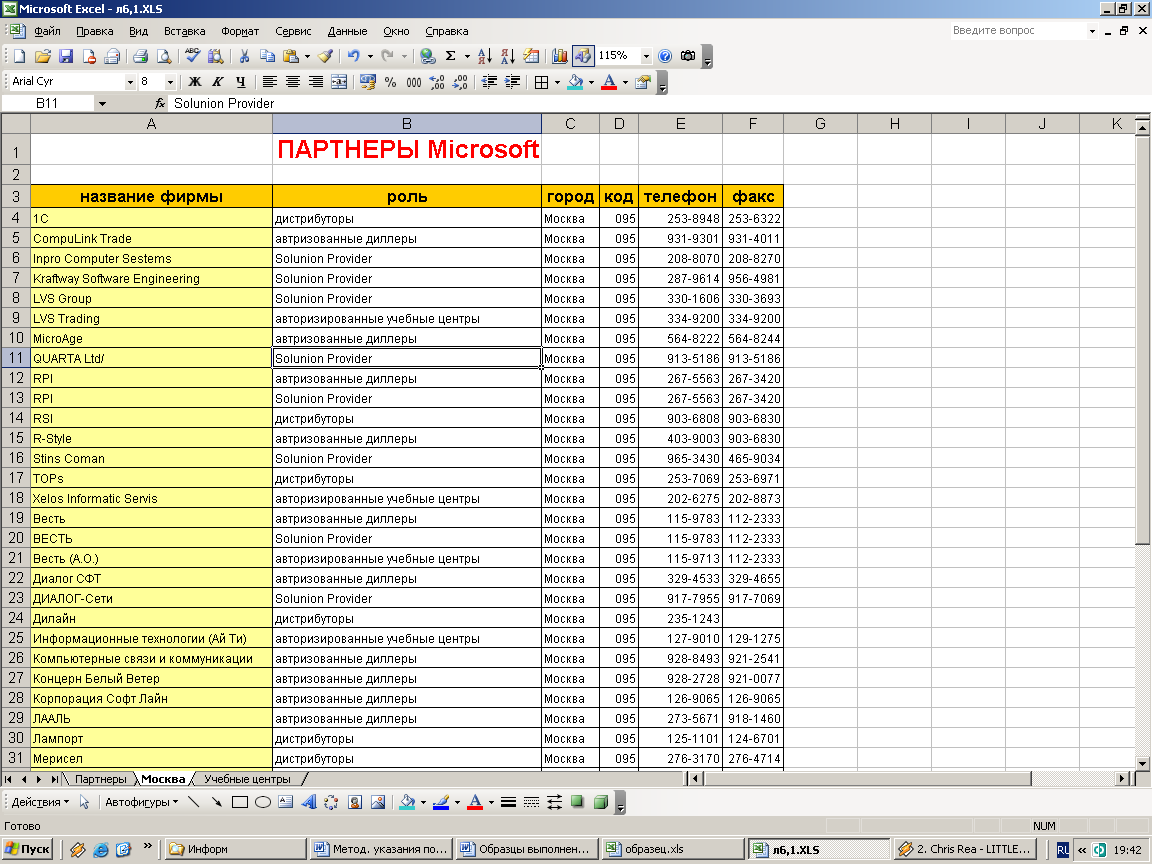This screenshot has height=864, width=1152.
Task: Switch keyboard language indicator RU
Action: click(x=1062, y=849)
